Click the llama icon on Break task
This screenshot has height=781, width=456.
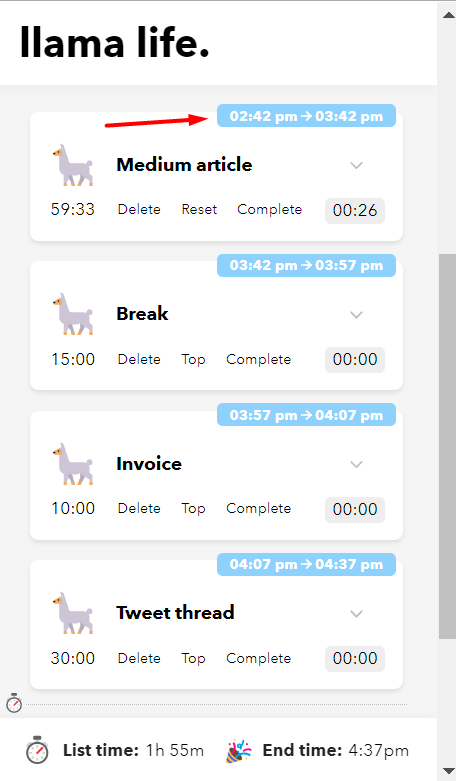pyautogui.click(x=73, y=314)
